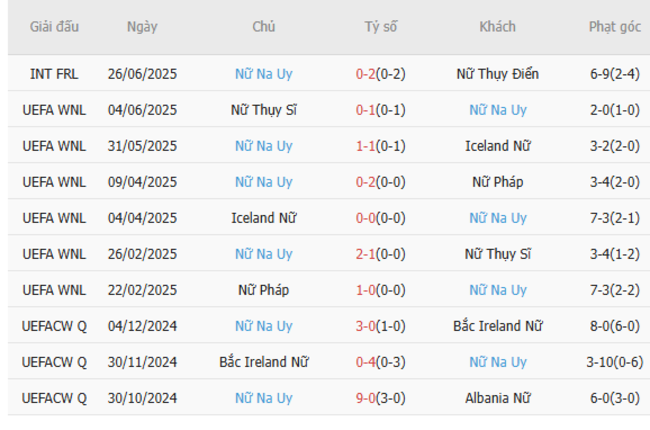Click the "Phạt góc" column header

(x=614, y=27)
